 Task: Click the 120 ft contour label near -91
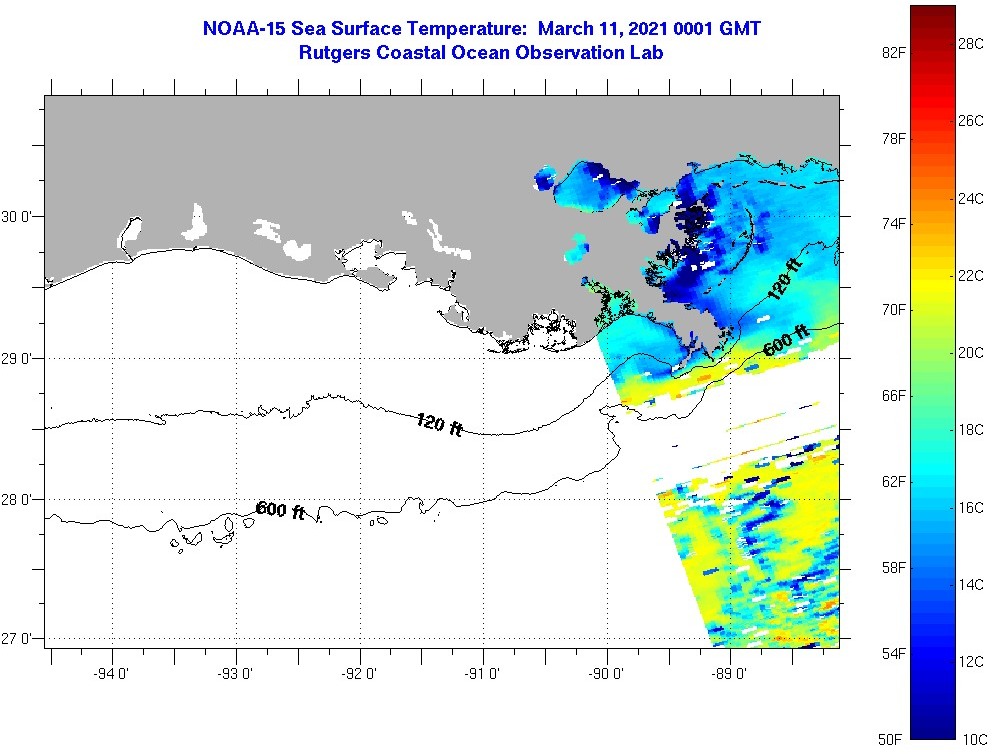pyautogui.click(x=440, y=424)
